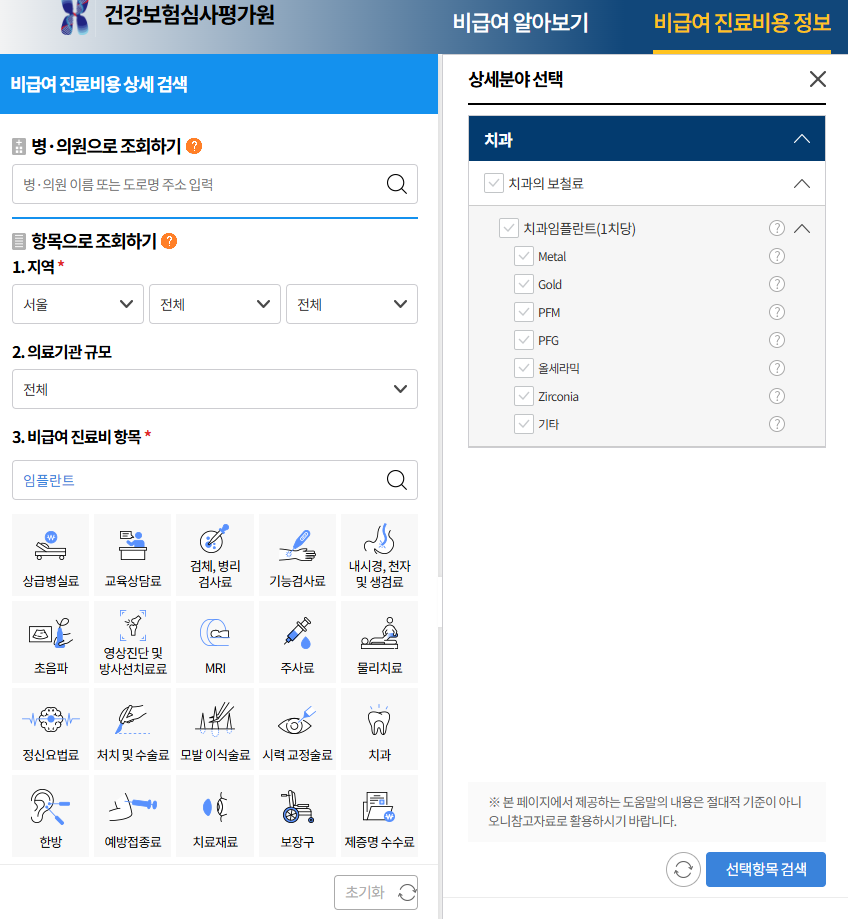Click the 선택항목 검색 button

coord(766,869)
